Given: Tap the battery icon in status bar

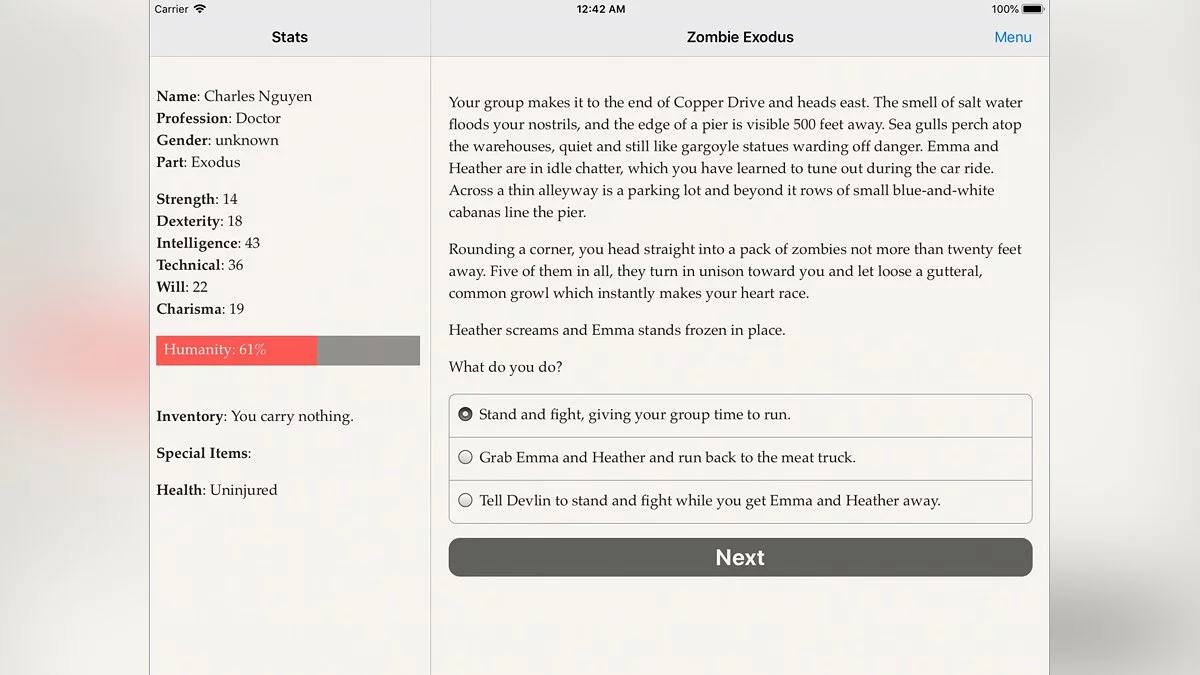Looking at the screenshot, I should pos(1034,9).
